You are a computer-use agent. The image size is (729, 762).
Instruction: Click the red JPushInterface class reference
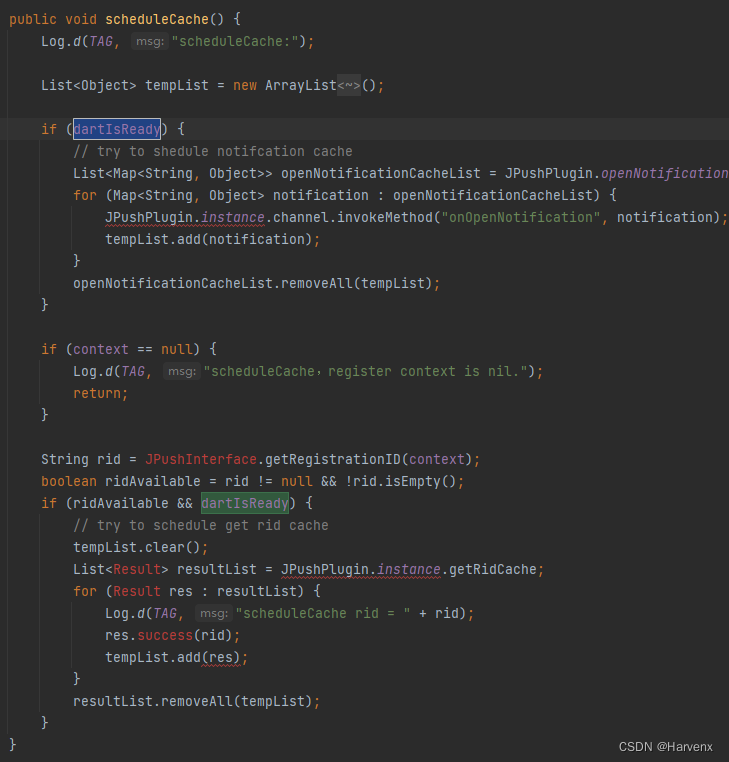tap(201, 459)
